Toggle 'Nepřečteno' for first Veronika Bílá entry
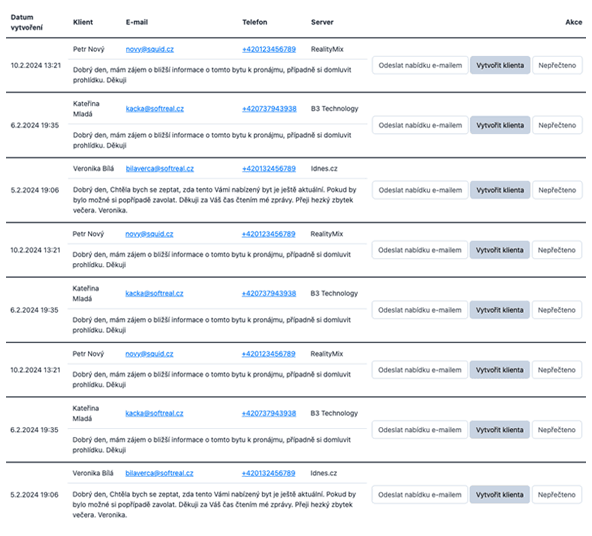592x536 pixels. click(557, 190)
